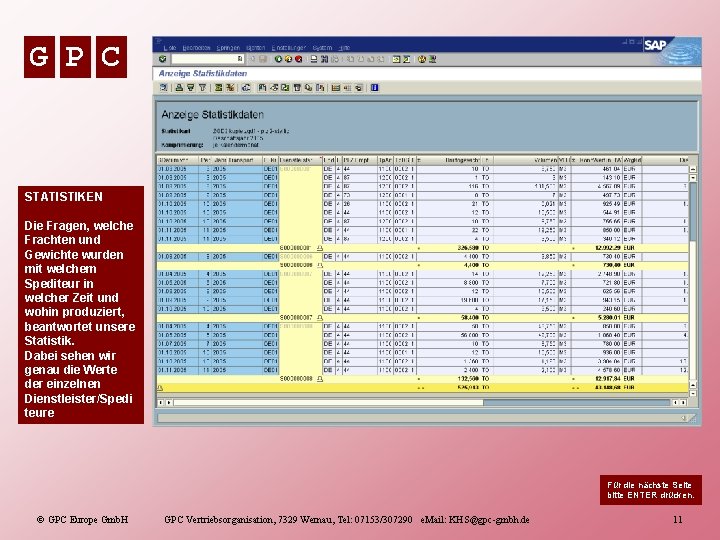The height and width of the screenshot is (540, 720).
Task: Click the Save diskette icon in standard toolbar
Action: pyautogui.click(x=263, y=59)
